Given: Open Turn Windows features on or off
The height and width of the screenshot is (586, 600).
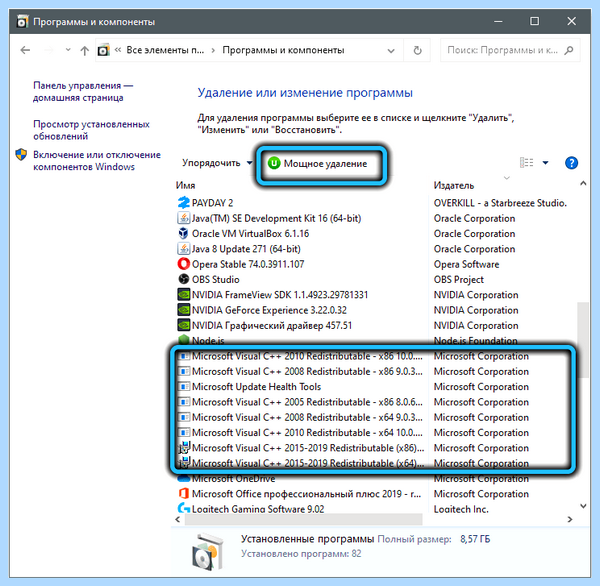Looking at the screenshot, I should (x=97, y=161).
